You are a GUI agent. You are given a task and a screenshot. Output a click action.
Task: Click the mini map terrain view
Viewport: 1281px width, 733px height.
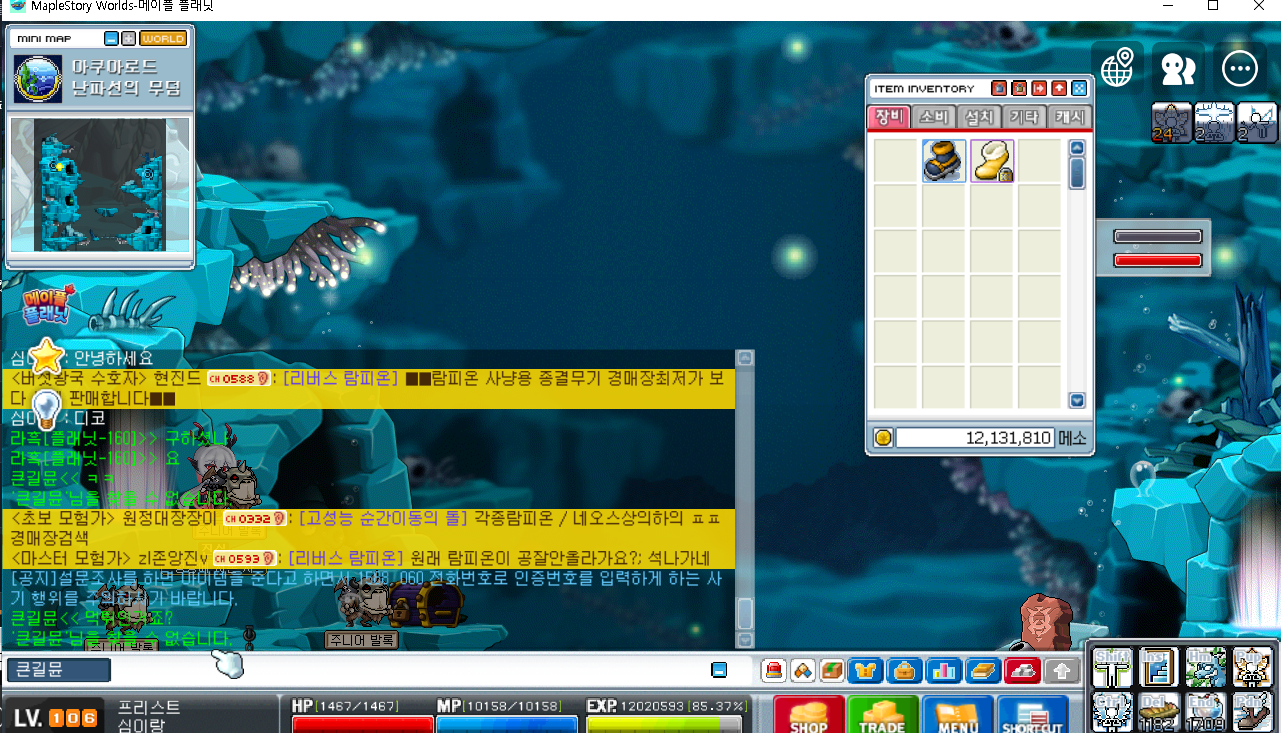[x=99, y=185]
